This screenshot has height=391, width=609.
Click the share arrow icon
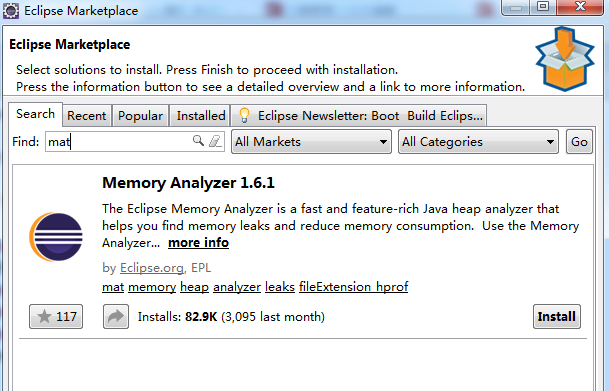click(x=116, y=316)
